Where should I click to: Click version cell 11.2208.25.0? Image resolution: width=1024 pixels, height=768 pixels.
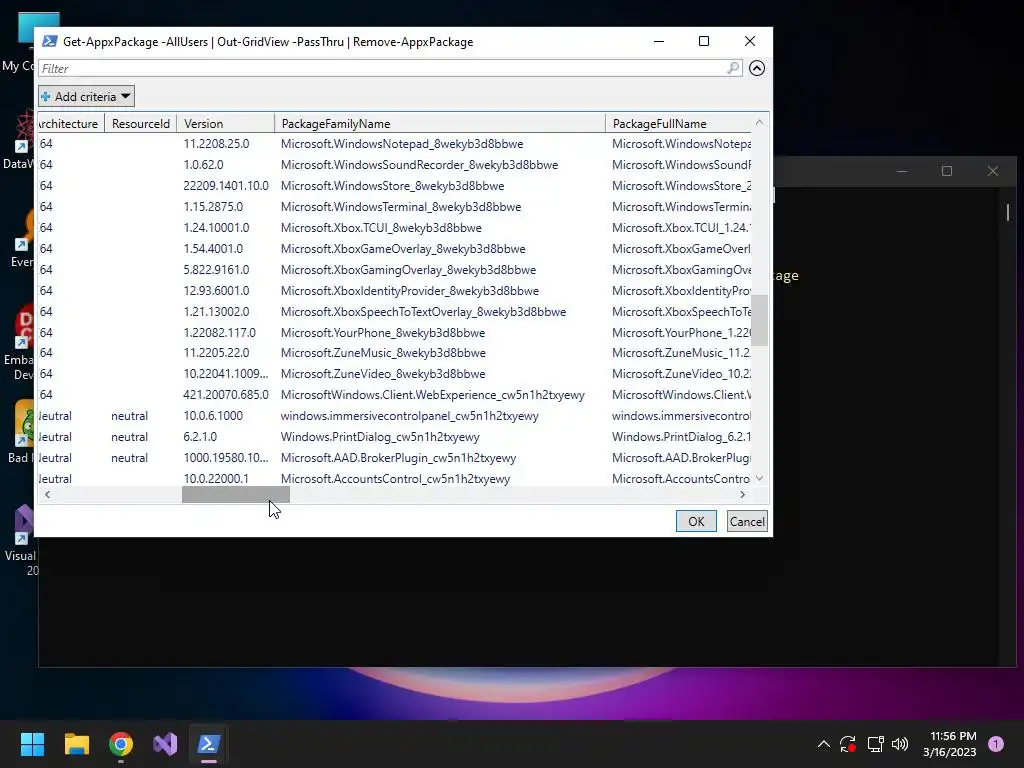pyautogui.click(x=216, y=144)
